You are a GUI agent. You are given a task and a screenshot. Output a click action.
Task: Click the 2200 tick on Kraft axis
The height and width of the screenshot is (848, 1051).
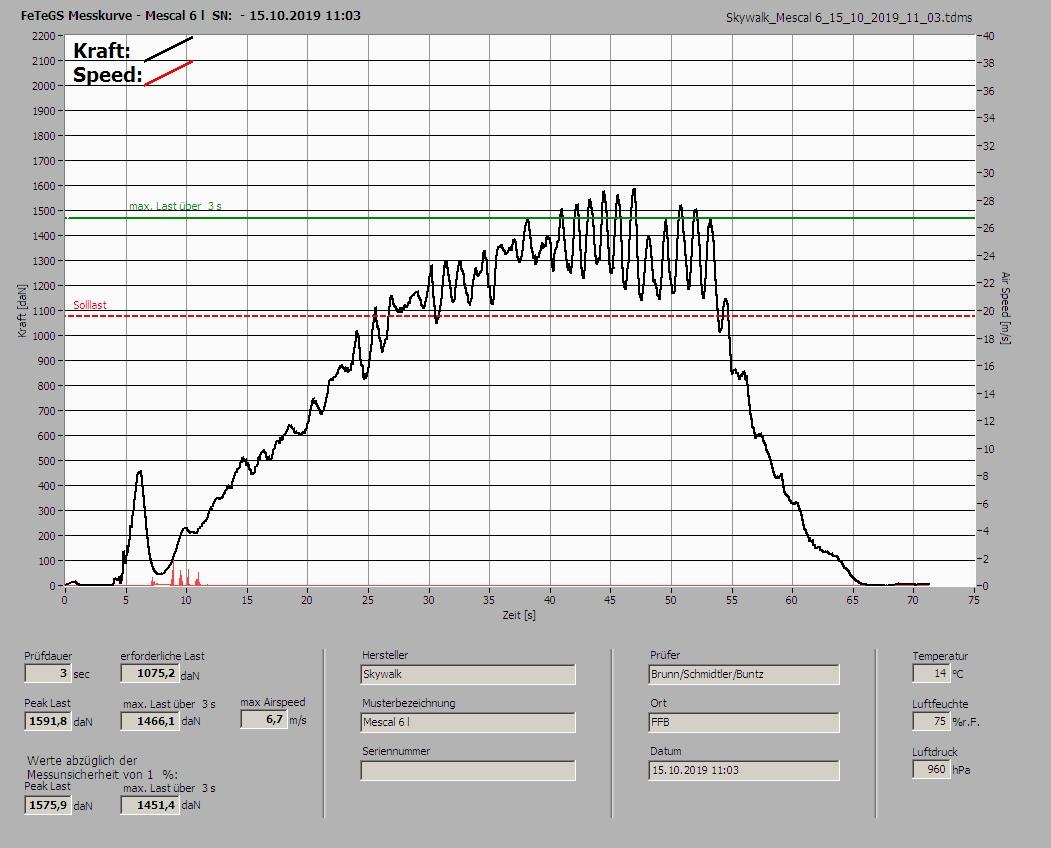click(44, 36)
